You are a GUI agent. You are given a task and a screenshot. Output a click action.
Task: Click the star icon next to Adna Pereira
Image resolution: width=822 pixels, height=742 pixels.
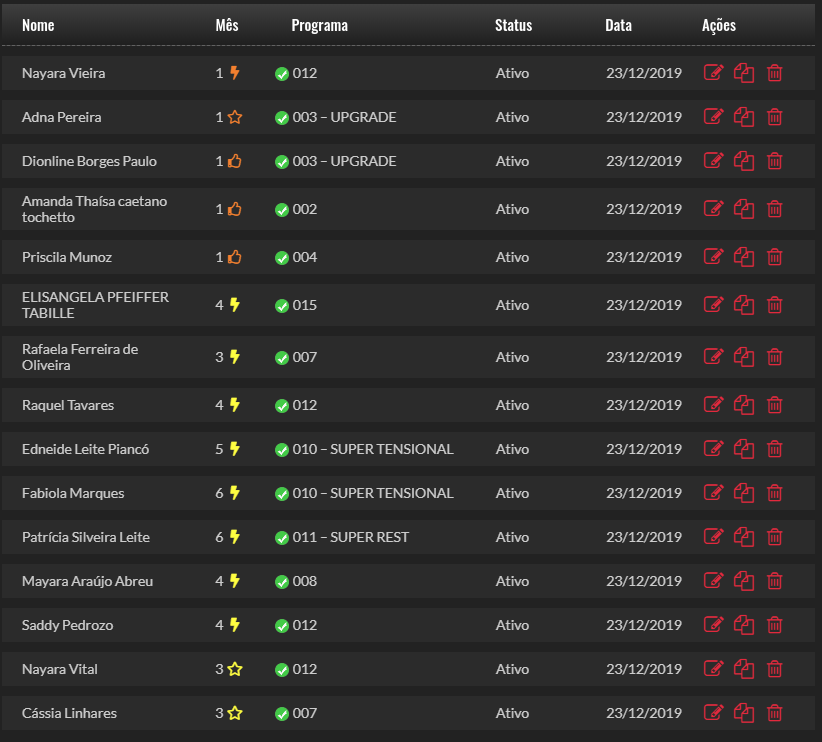coord(235,117)
